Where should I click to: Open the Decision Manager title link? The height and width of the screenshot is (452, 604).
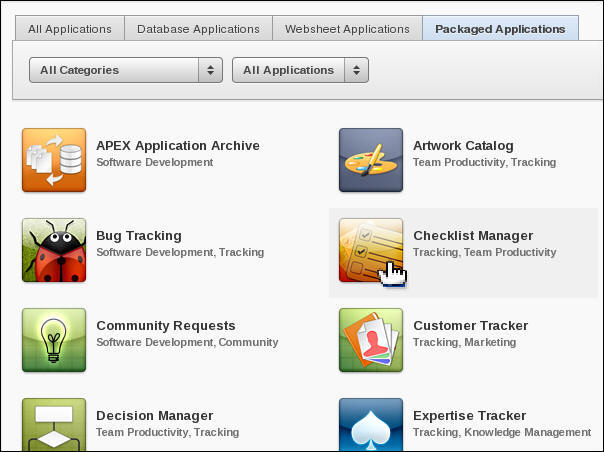[155, 415]
